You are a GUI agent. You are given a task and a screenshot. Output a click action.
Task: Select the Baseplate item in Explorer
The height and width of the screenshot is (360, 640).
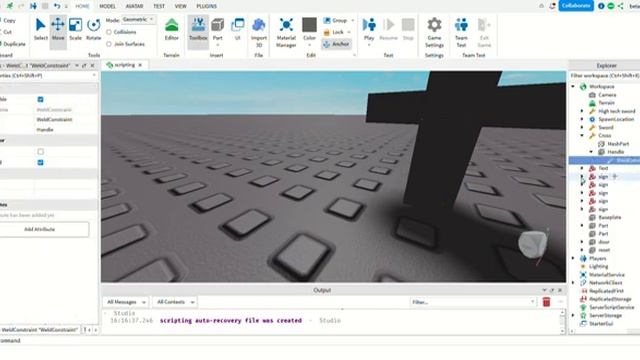point(609,217)
